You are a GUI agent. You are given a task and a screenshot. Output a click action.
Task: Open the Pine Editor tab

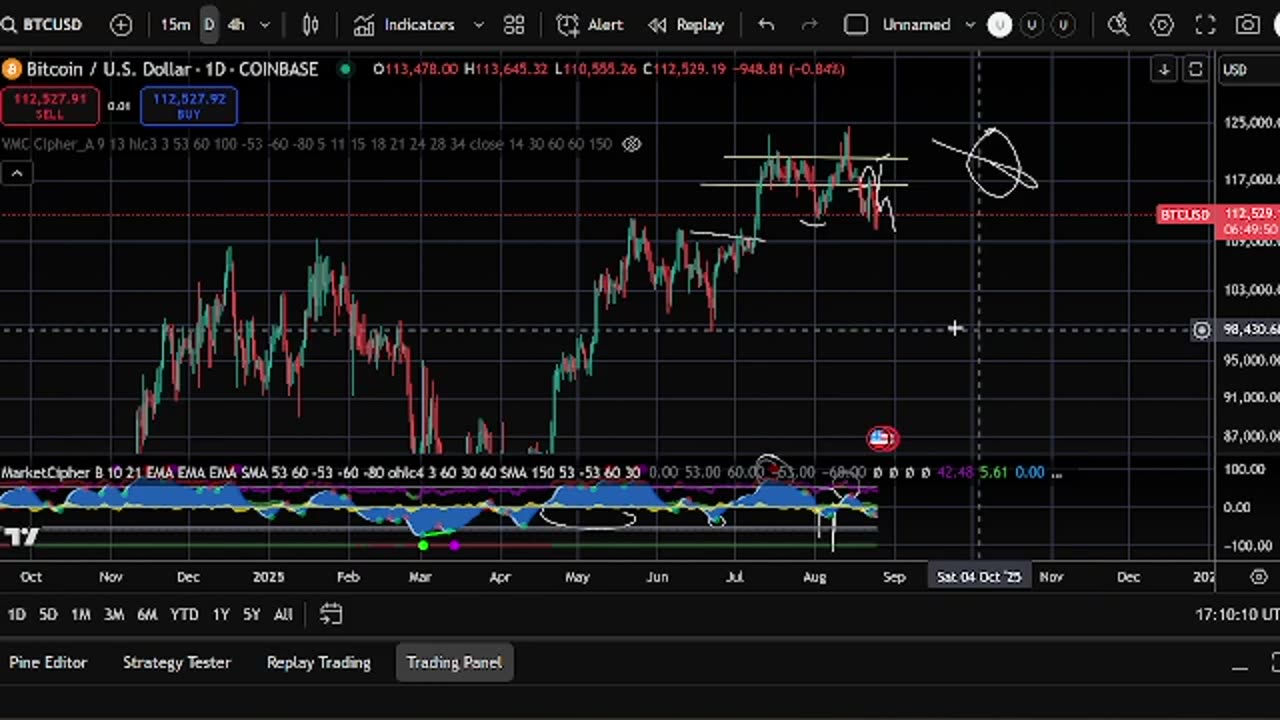pyautogui.click(x=48, y=663)
